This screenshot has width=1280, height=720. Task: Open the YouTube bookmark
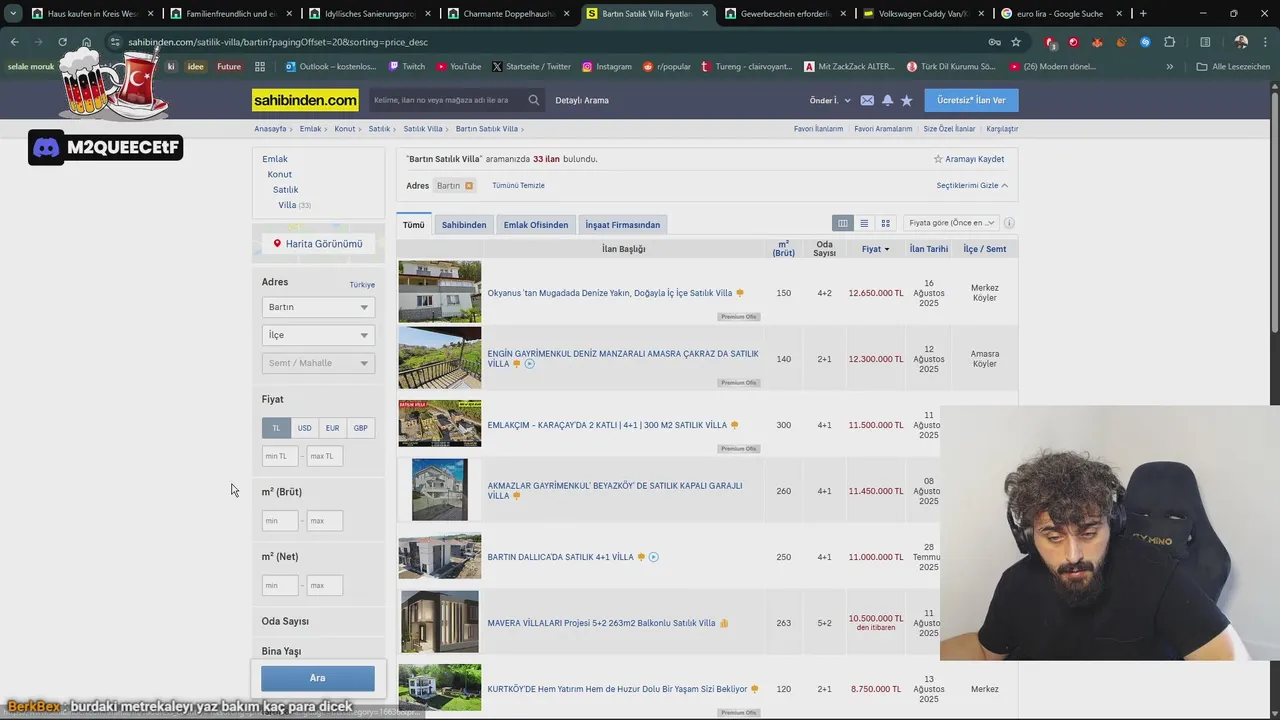[x=459, y=67]
